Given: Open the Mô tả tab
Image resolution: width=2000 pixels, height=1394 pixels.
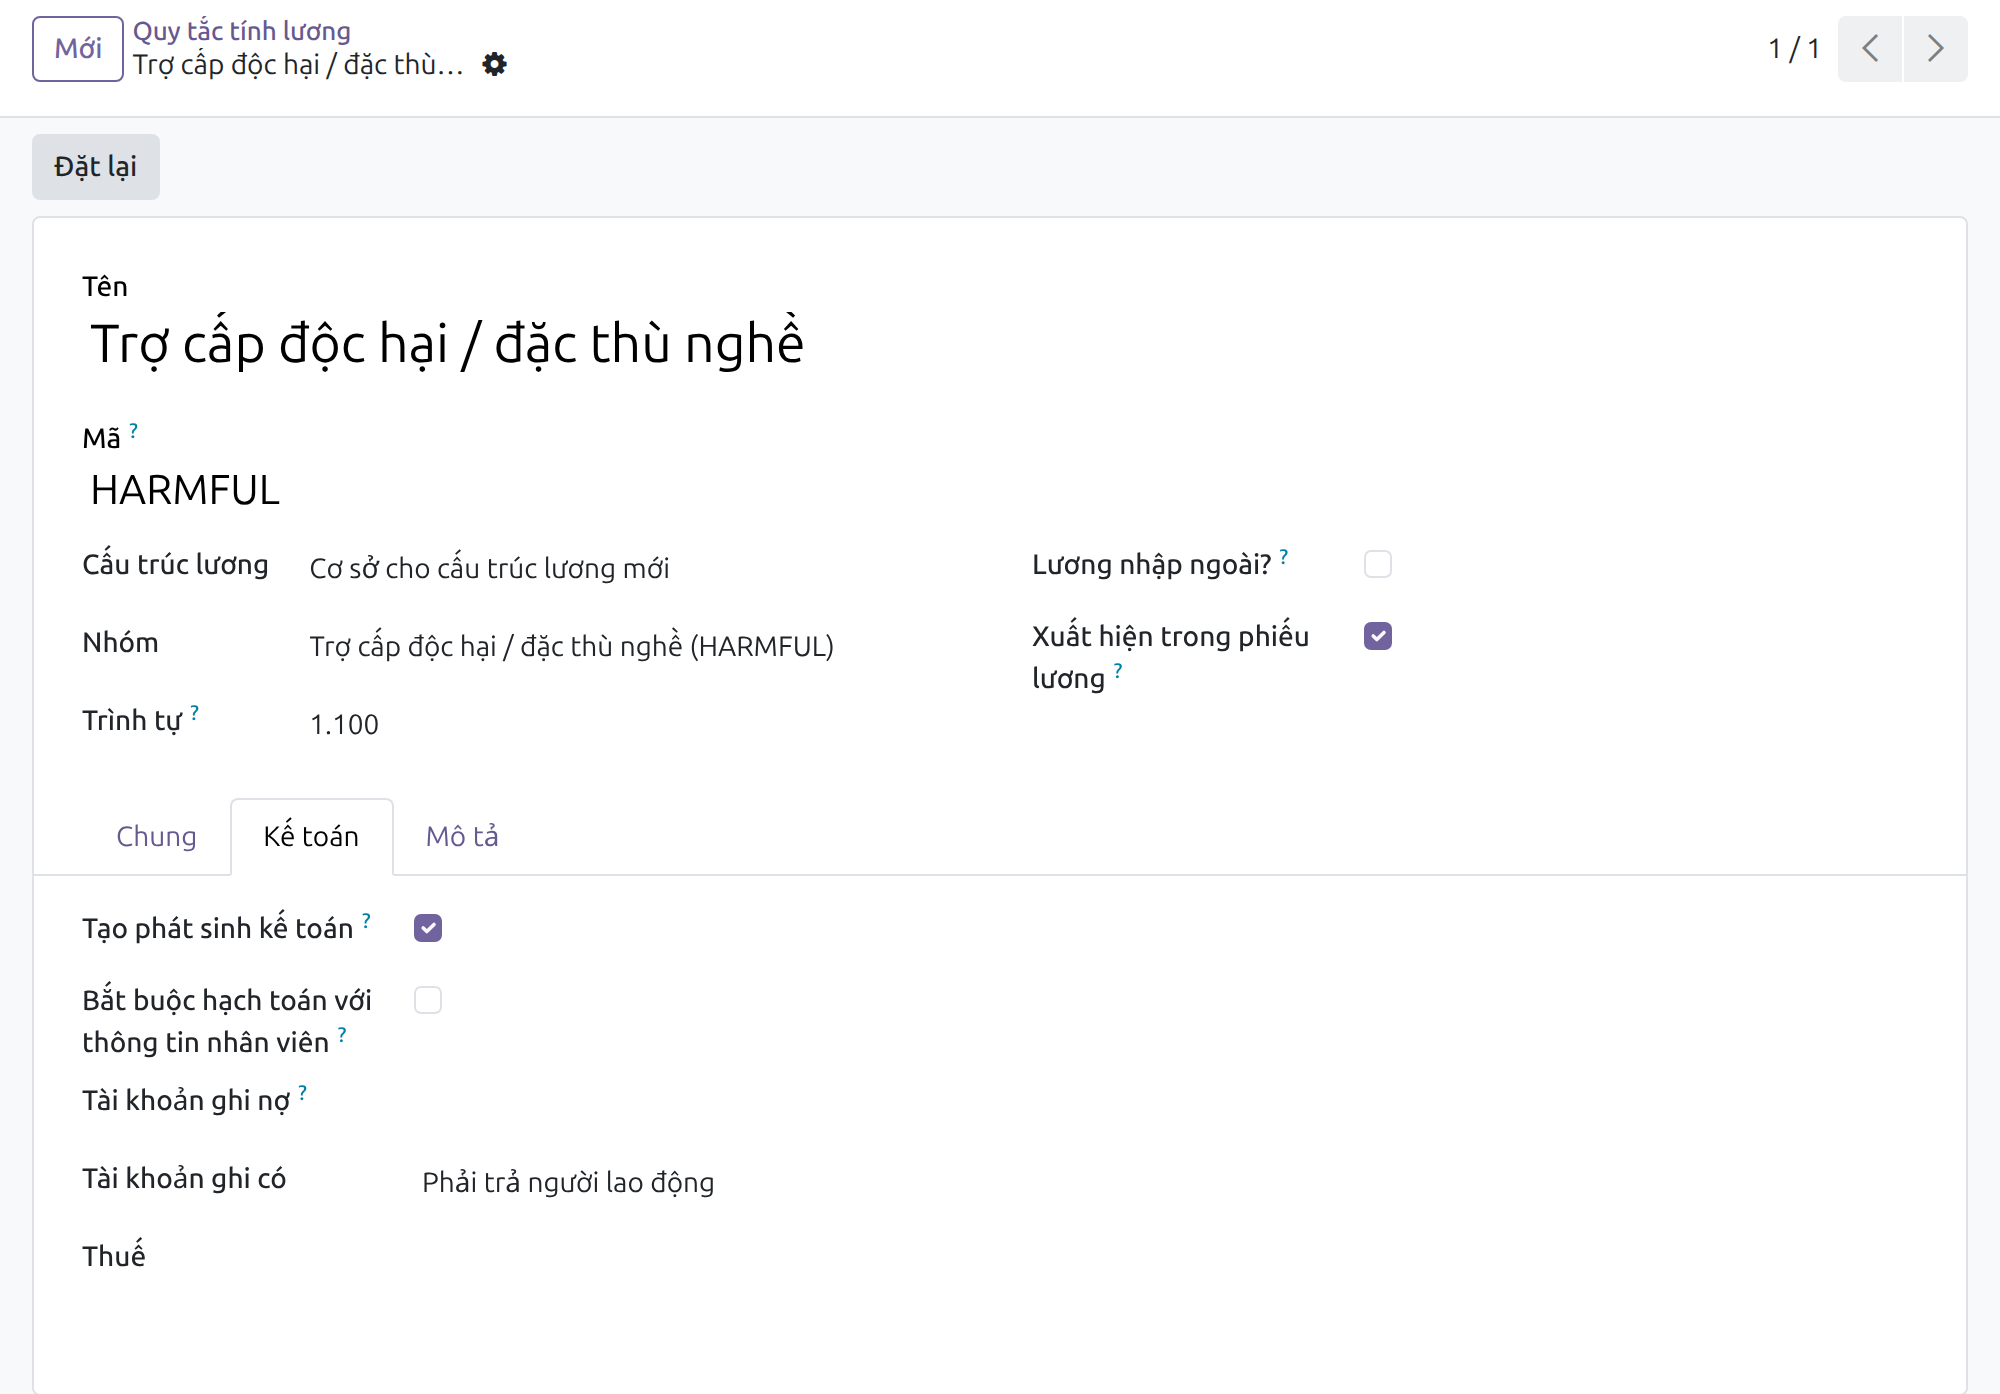Looking at the screenshot, I should click(462, 836).
